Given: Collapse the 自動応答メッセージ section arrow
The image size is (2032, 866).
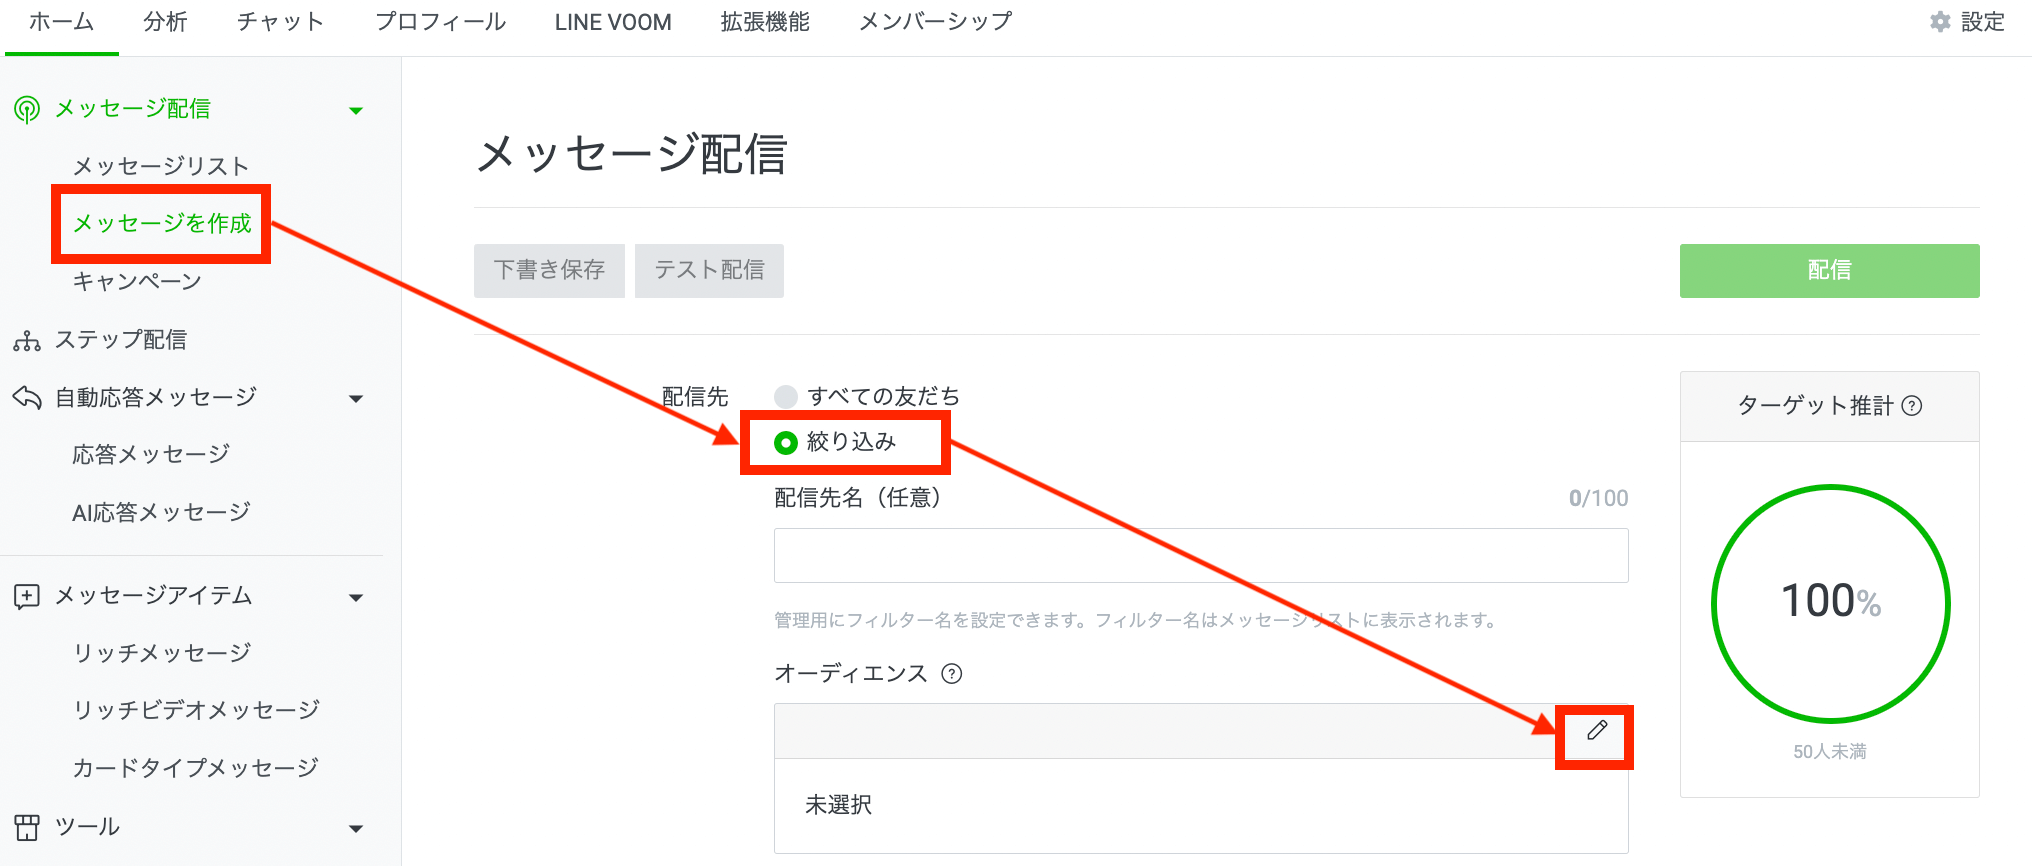Looking at the screenshot, I should pos(356,399).
